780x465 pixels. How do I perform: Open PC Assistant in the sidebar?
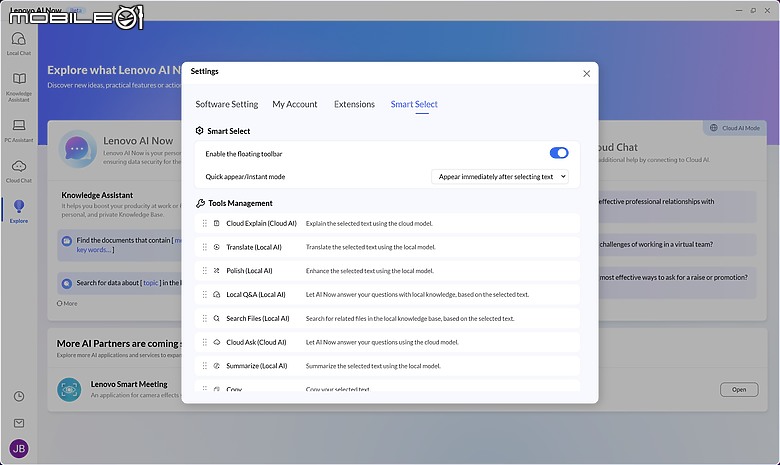(x=19, y=131)
